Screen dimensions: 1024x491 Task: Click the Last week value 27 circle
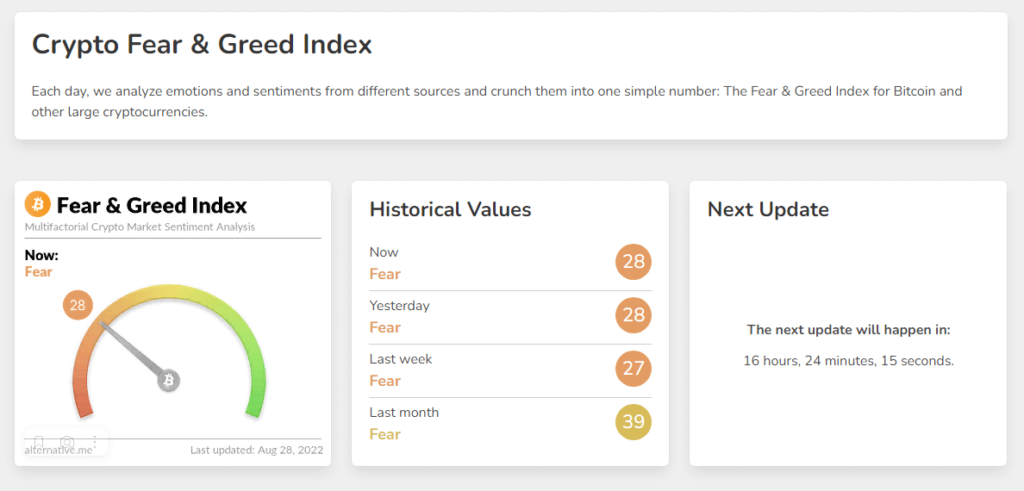click(633, 369)
